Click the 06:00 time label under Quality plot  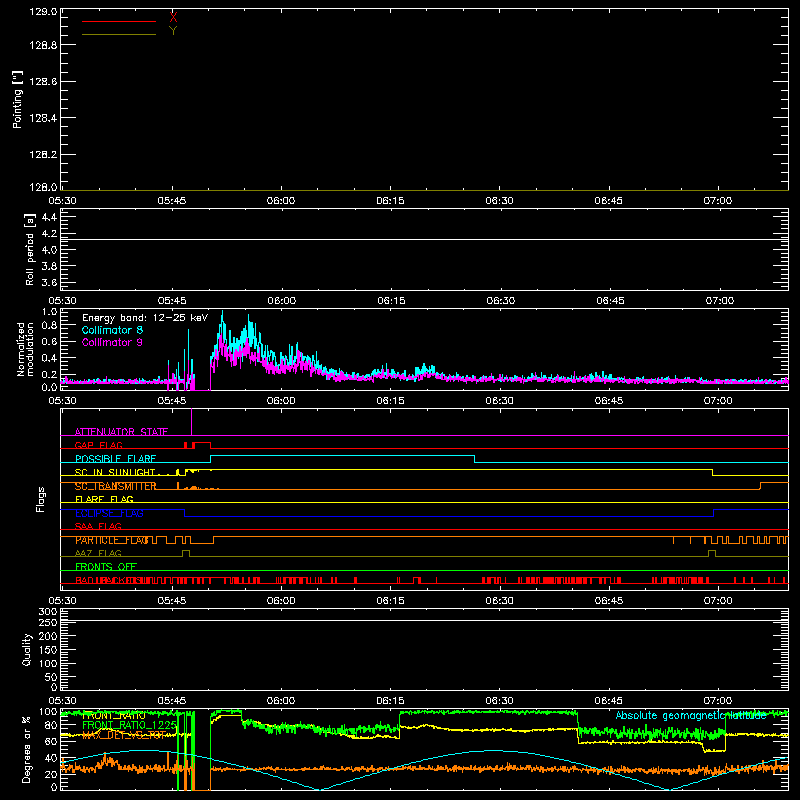pyautogui.click(x=281, y=701)
